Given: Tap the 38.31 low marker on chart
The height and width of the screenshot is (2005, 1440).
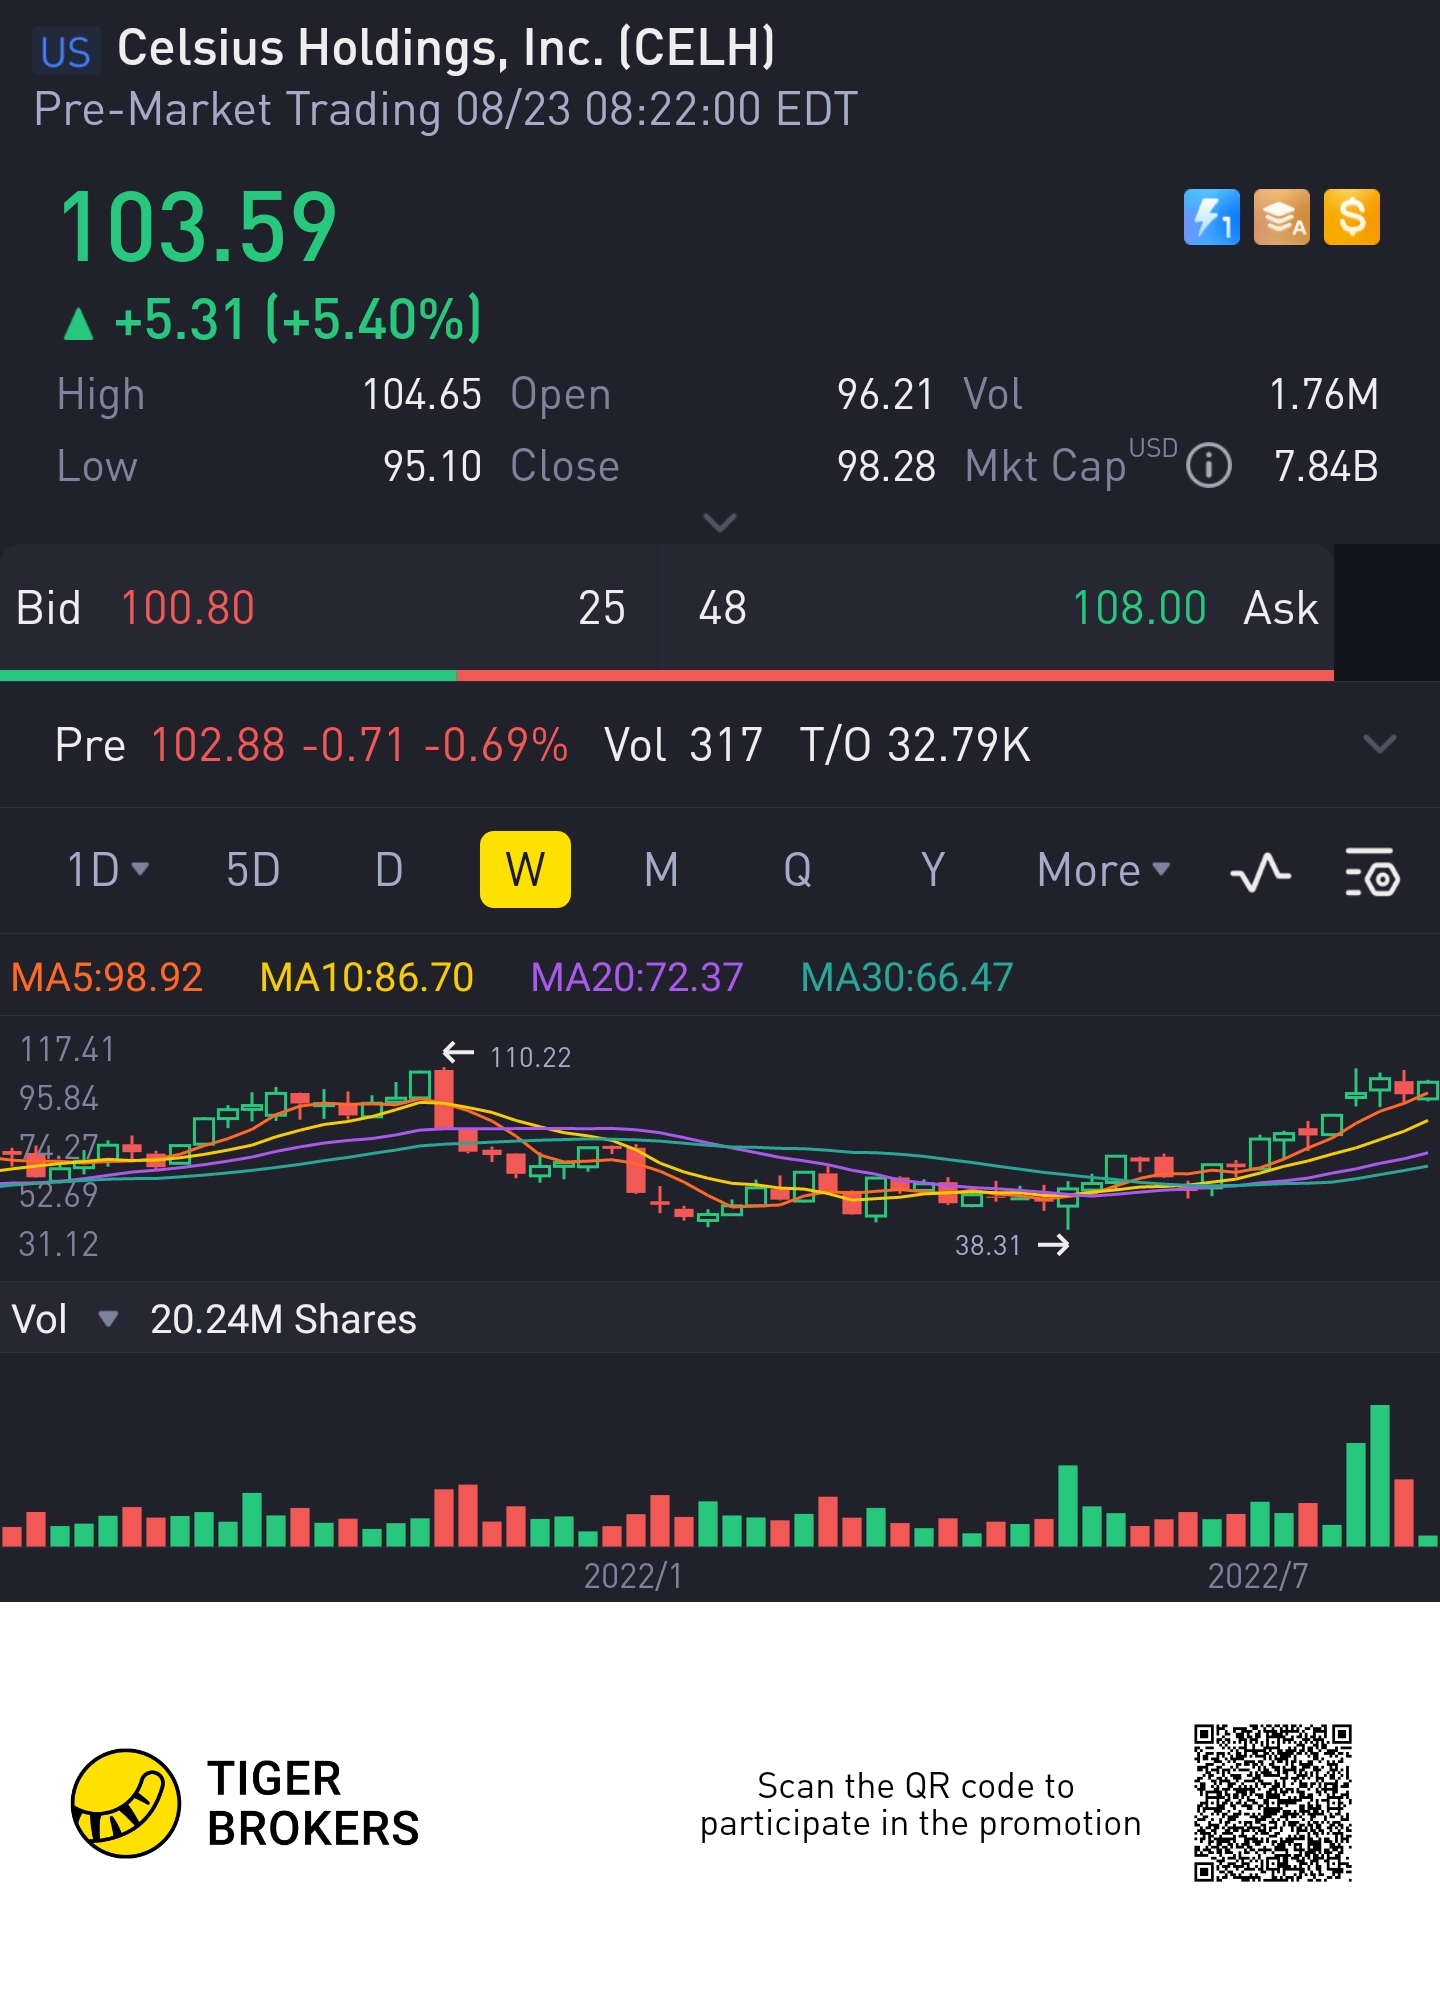Looking at the screenshot, I should coord(988,1245).
